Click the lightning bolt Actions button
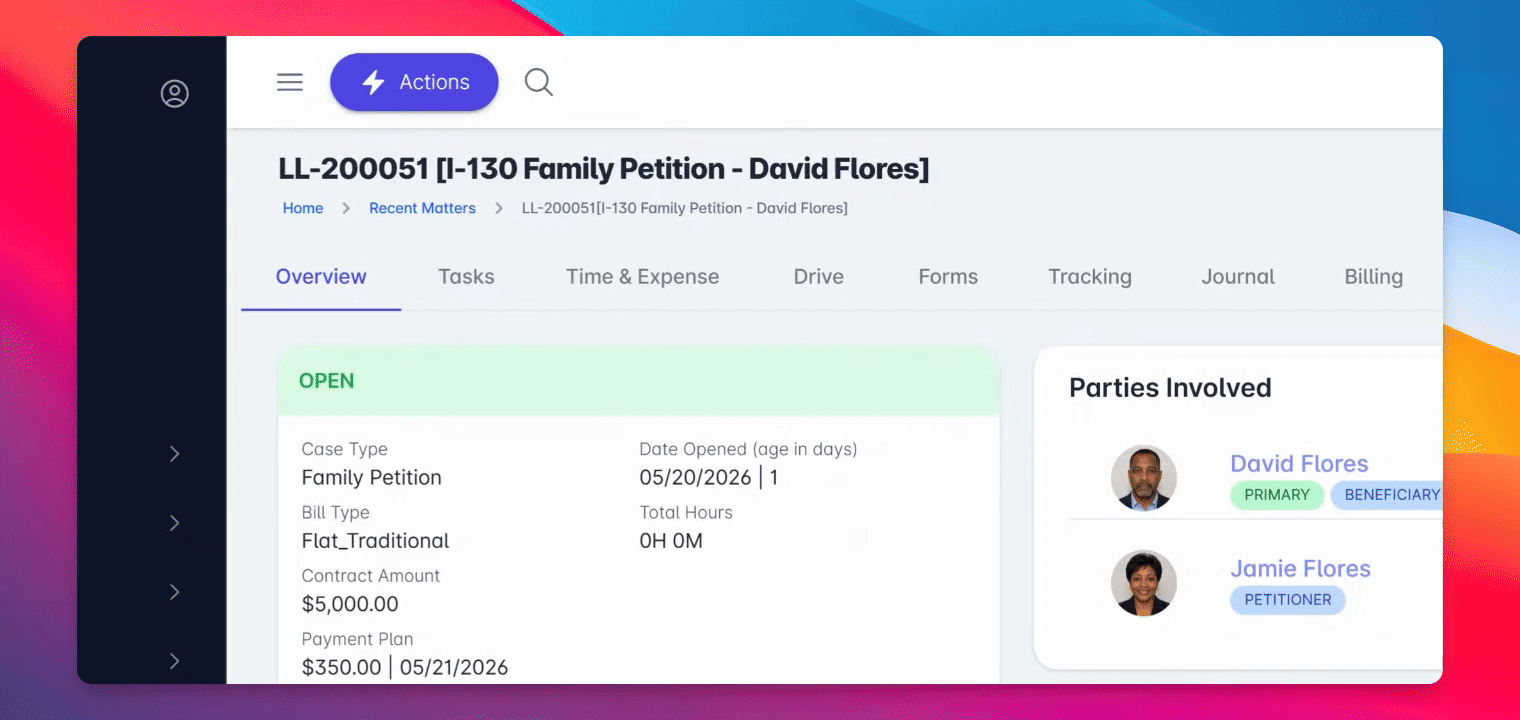This screenshot has height=720, width=1520. 414,82
